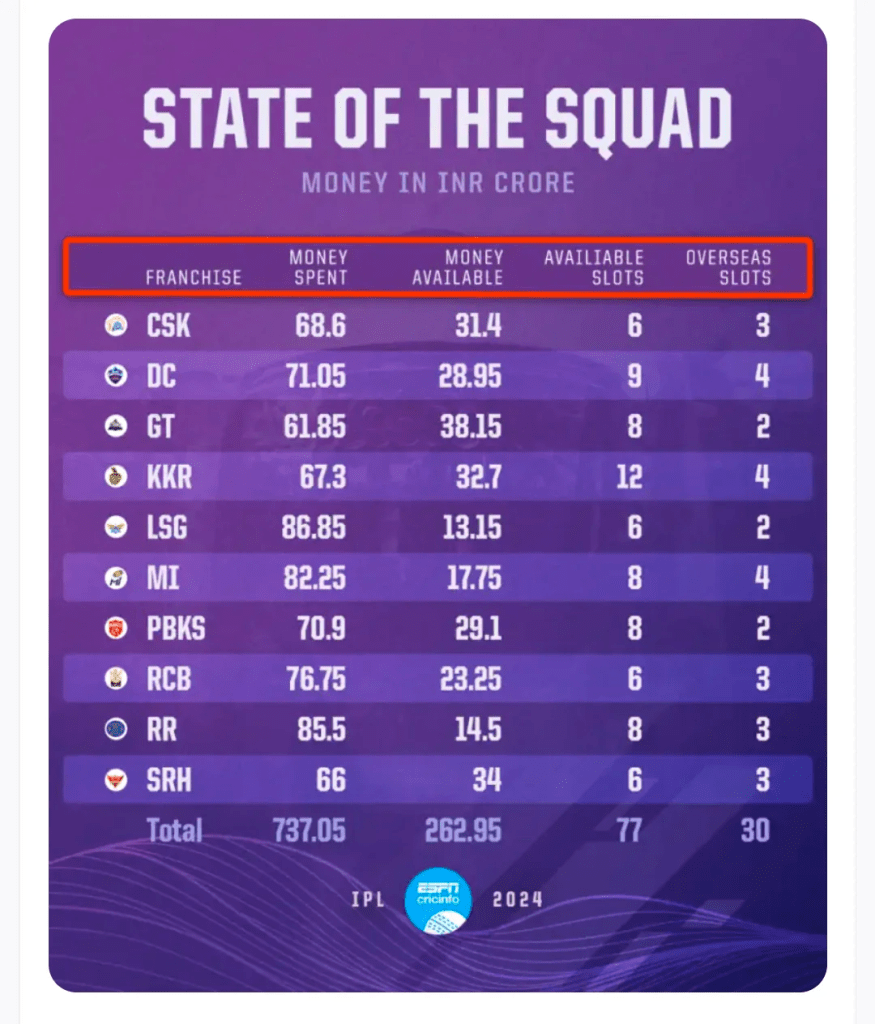Click the Money Available column header

tap(458, 268)
